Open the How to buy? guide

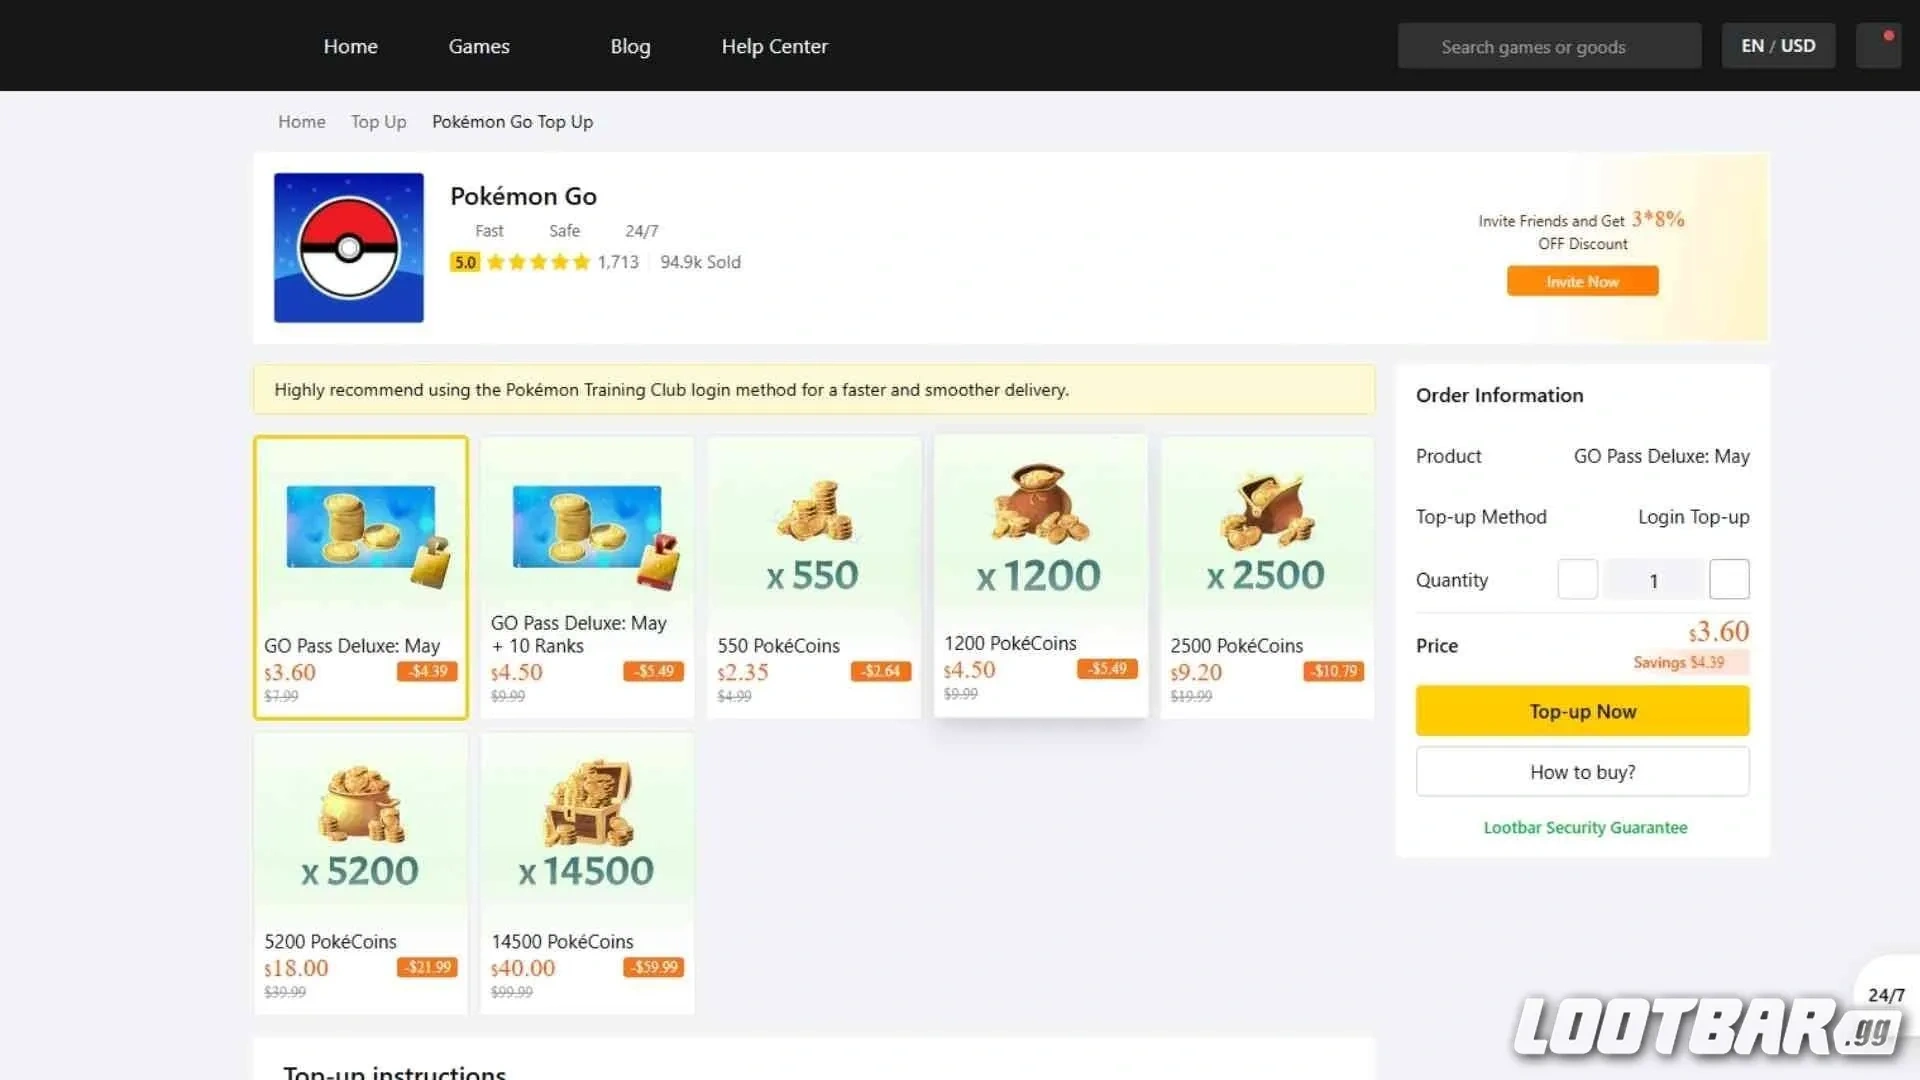point(1582,772)
